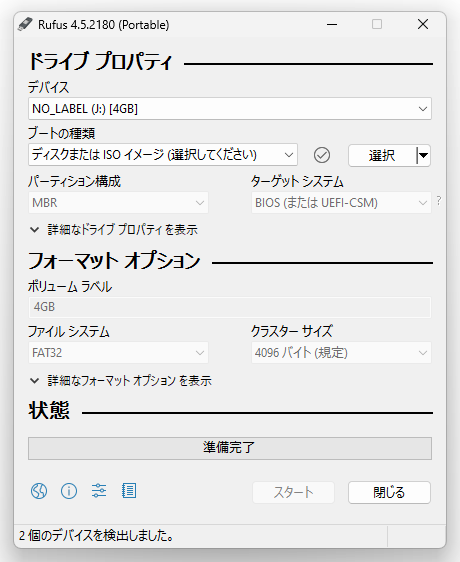
Task: Open the デバイス dropdown showing NO_LABEL (J:)
Action: tap(230, 109)
